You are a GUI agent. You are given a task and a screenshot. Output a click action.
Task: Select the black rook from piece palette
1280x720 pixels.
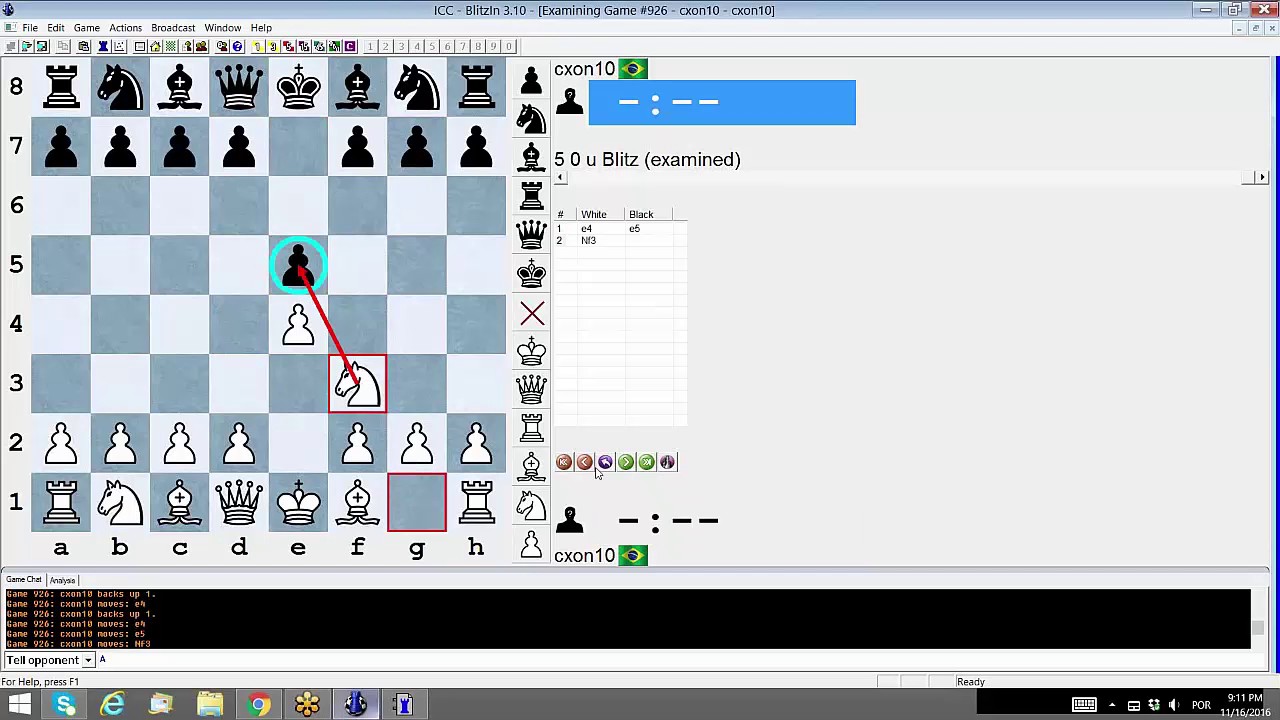531,196
